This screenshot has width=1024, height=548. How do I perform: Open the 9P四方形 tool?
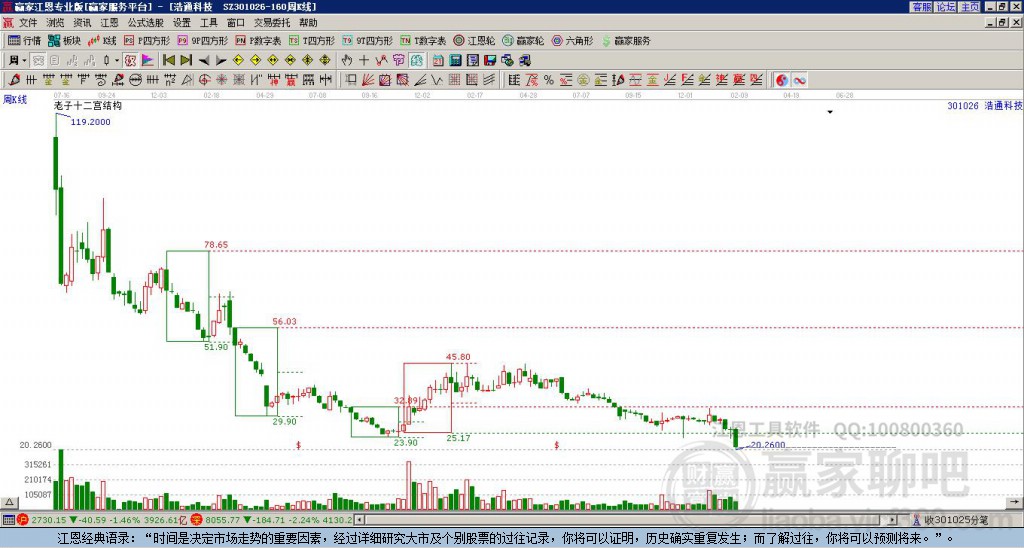202,40
